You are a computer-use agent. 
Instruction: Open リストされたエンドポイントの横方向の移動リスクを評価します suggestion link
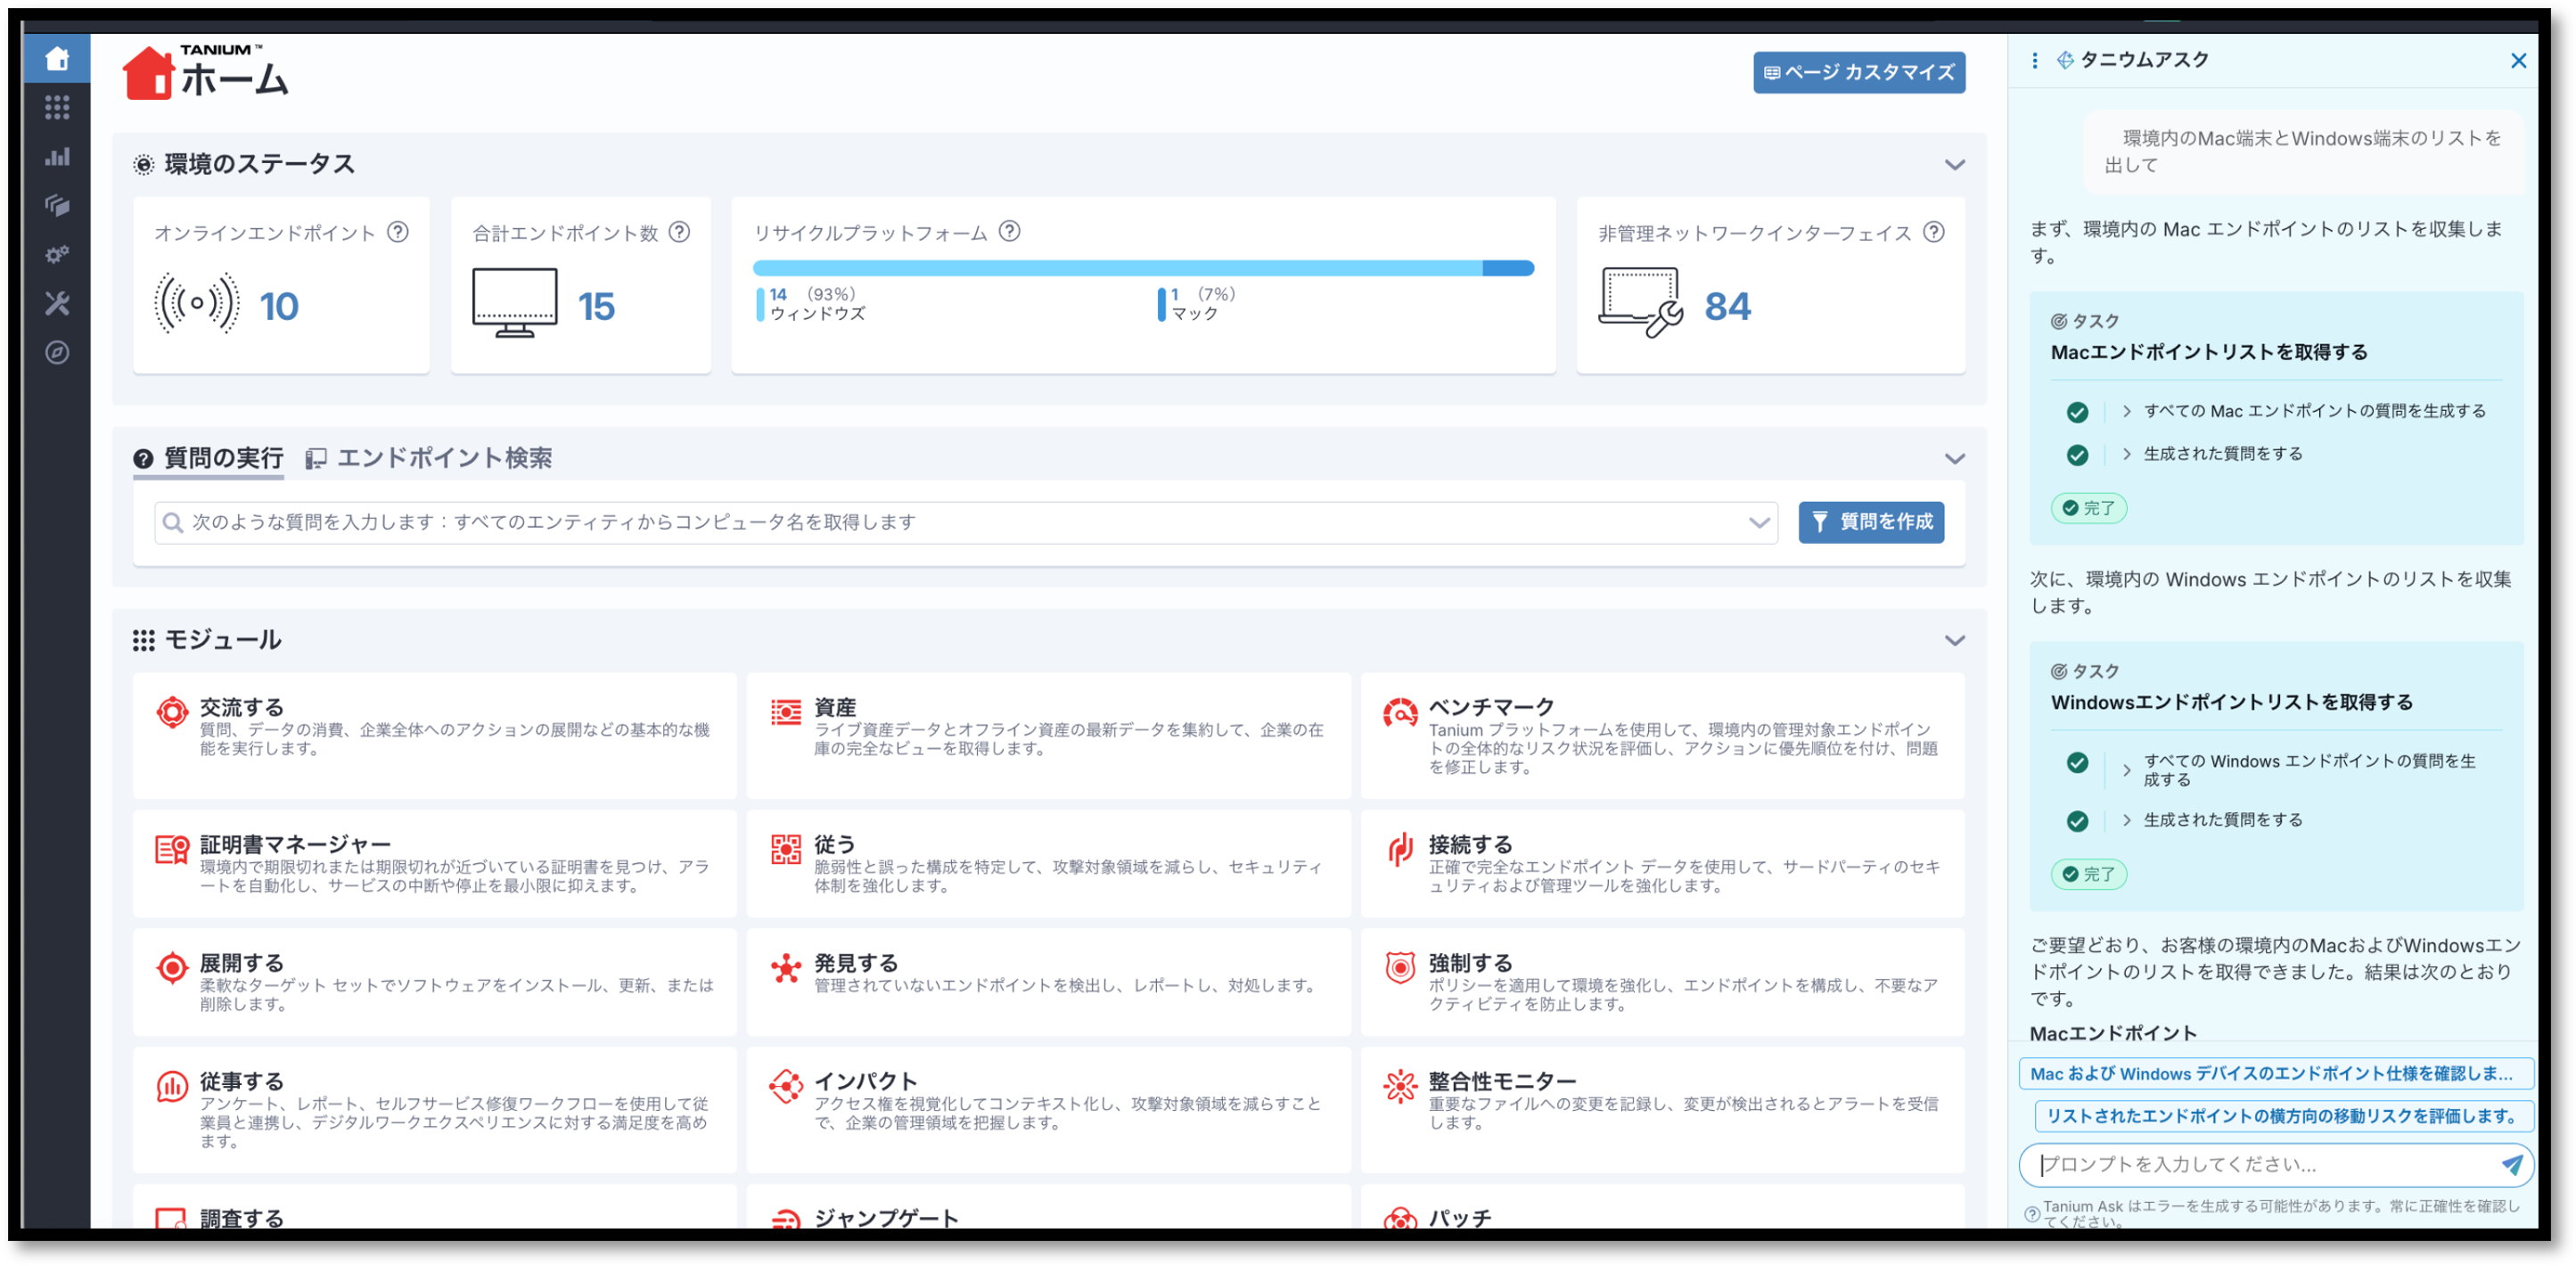(2278, 1116)
